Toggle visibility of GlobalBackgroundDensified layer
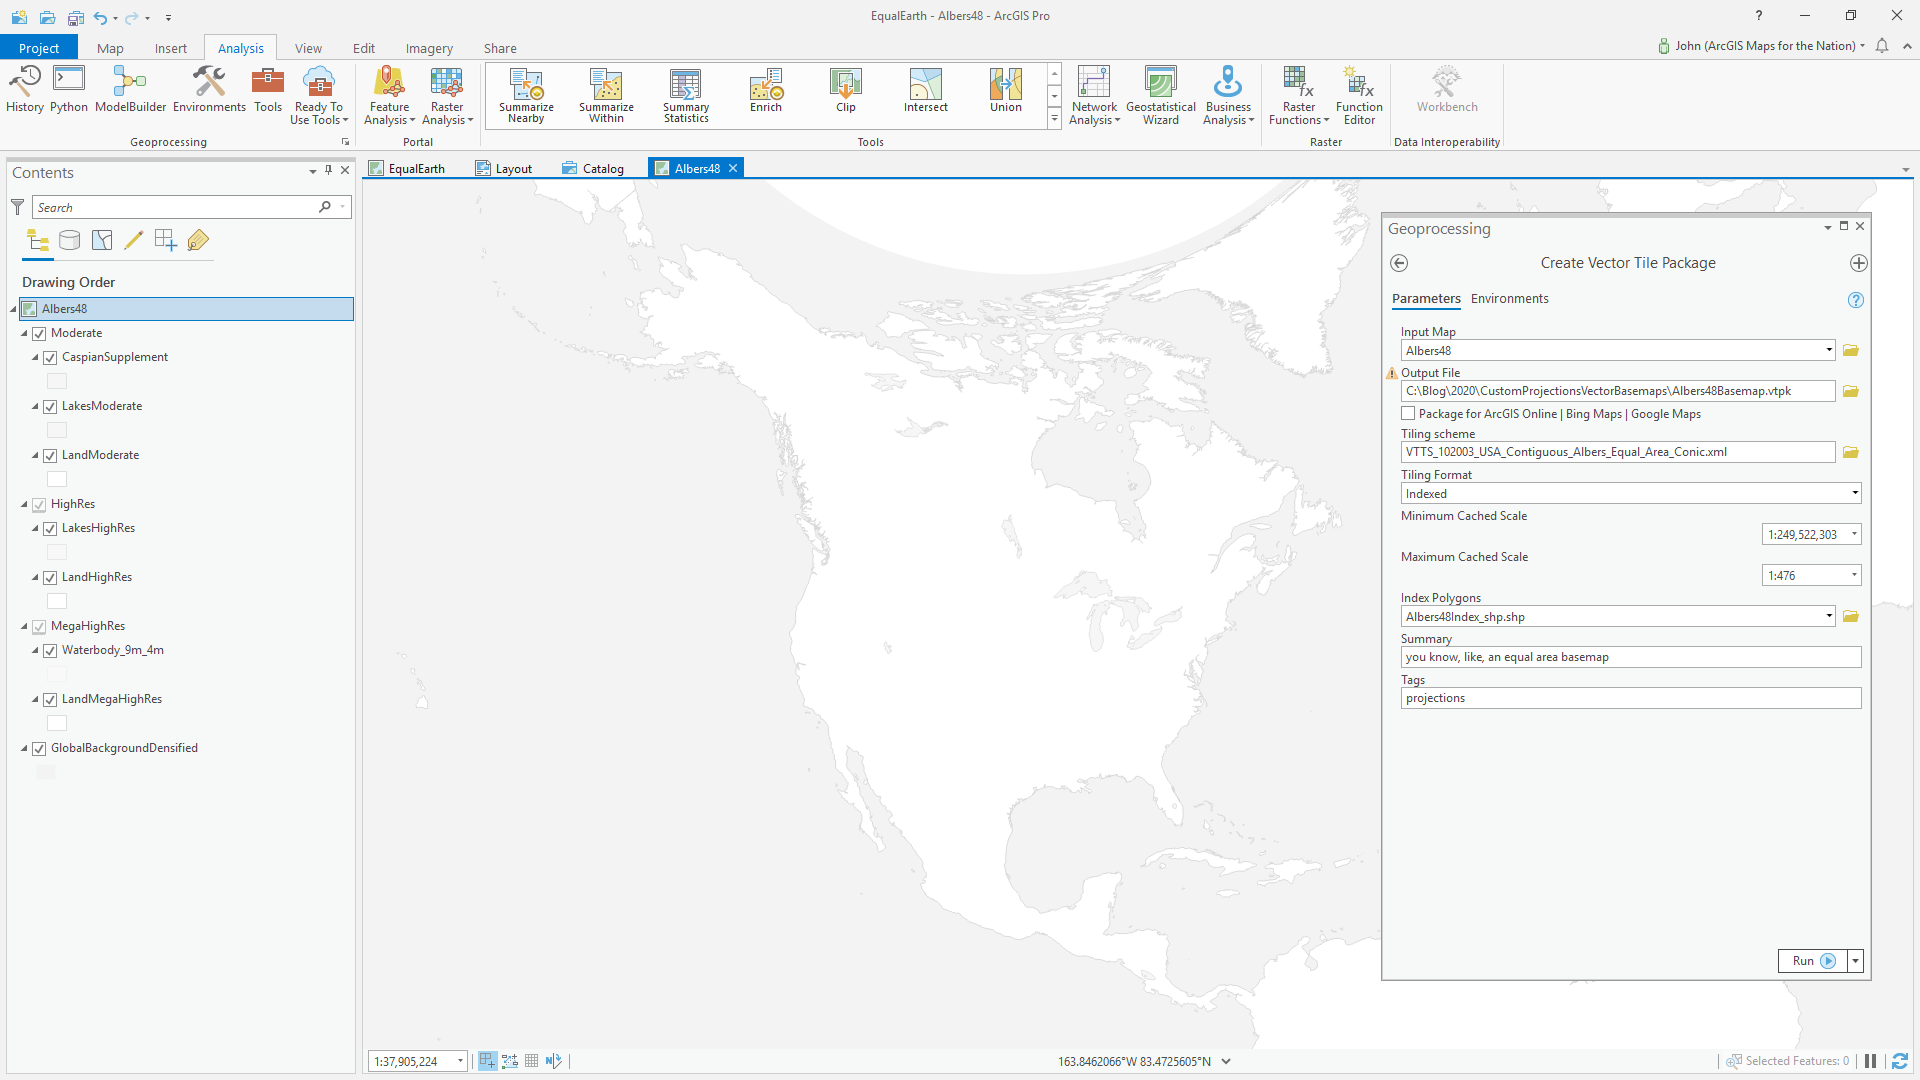This screenshot has width=1920, height=1080. tap(39, 749)
